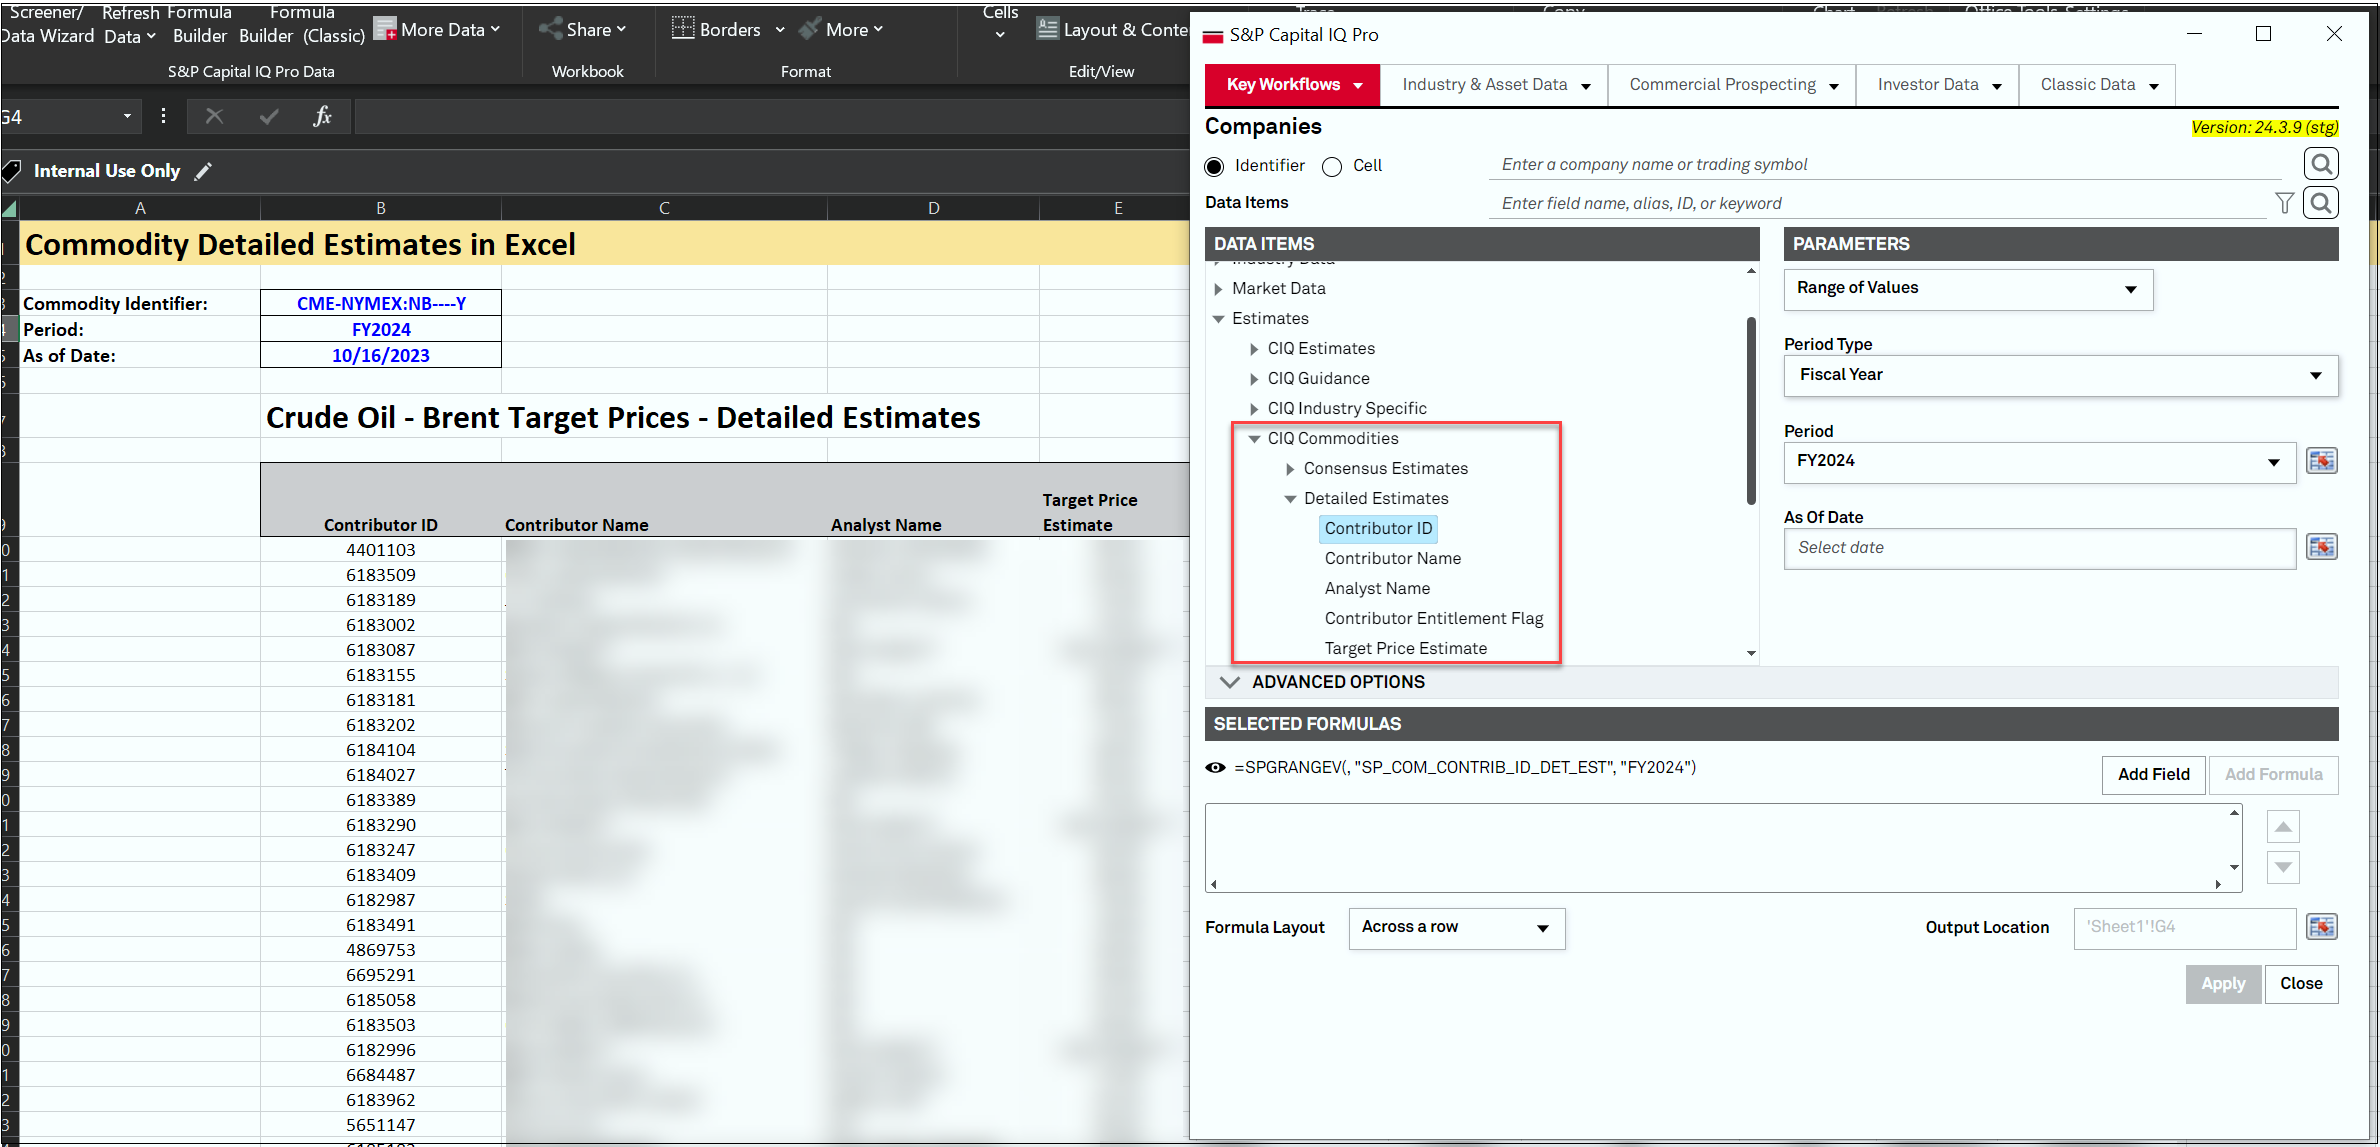Click the data items filter funnel icon
Image resolution: width=2380 pixels, height=1147 pixels.
[2284, 203]
